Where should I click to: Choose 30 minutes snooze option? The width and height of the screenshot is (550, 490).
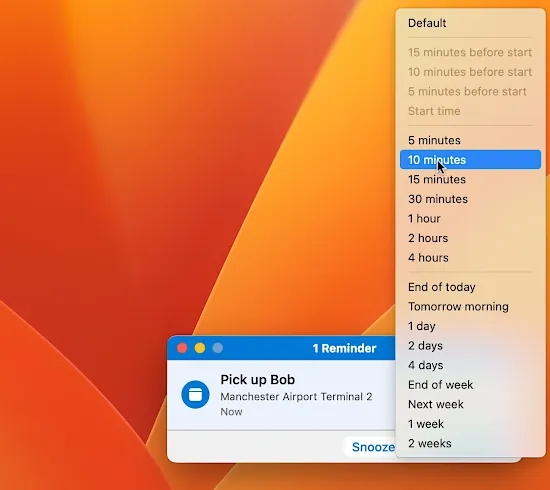coord(470,199)
